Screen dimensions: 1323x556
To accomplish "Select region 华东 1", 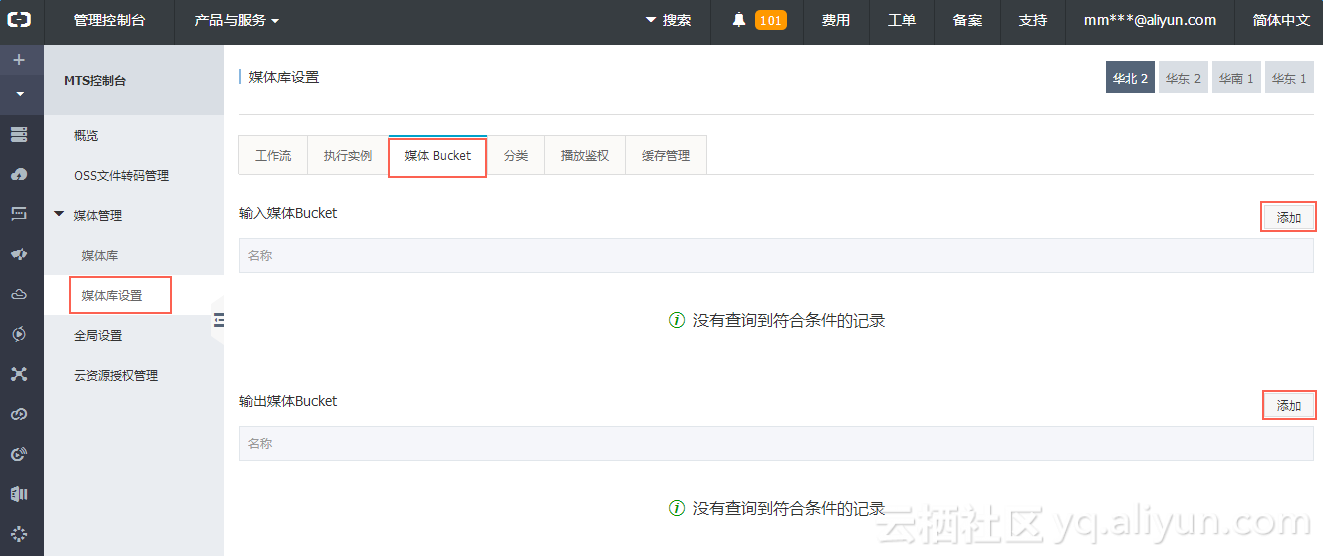I will point(1289,78).
